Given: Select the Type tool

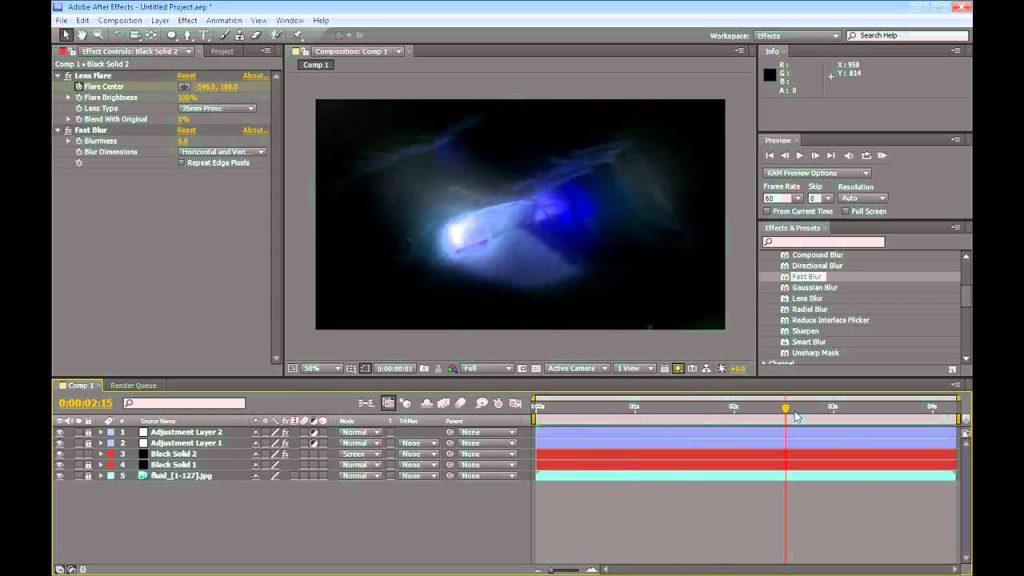Looking at the screenshot, I should (x=204, y=35).
